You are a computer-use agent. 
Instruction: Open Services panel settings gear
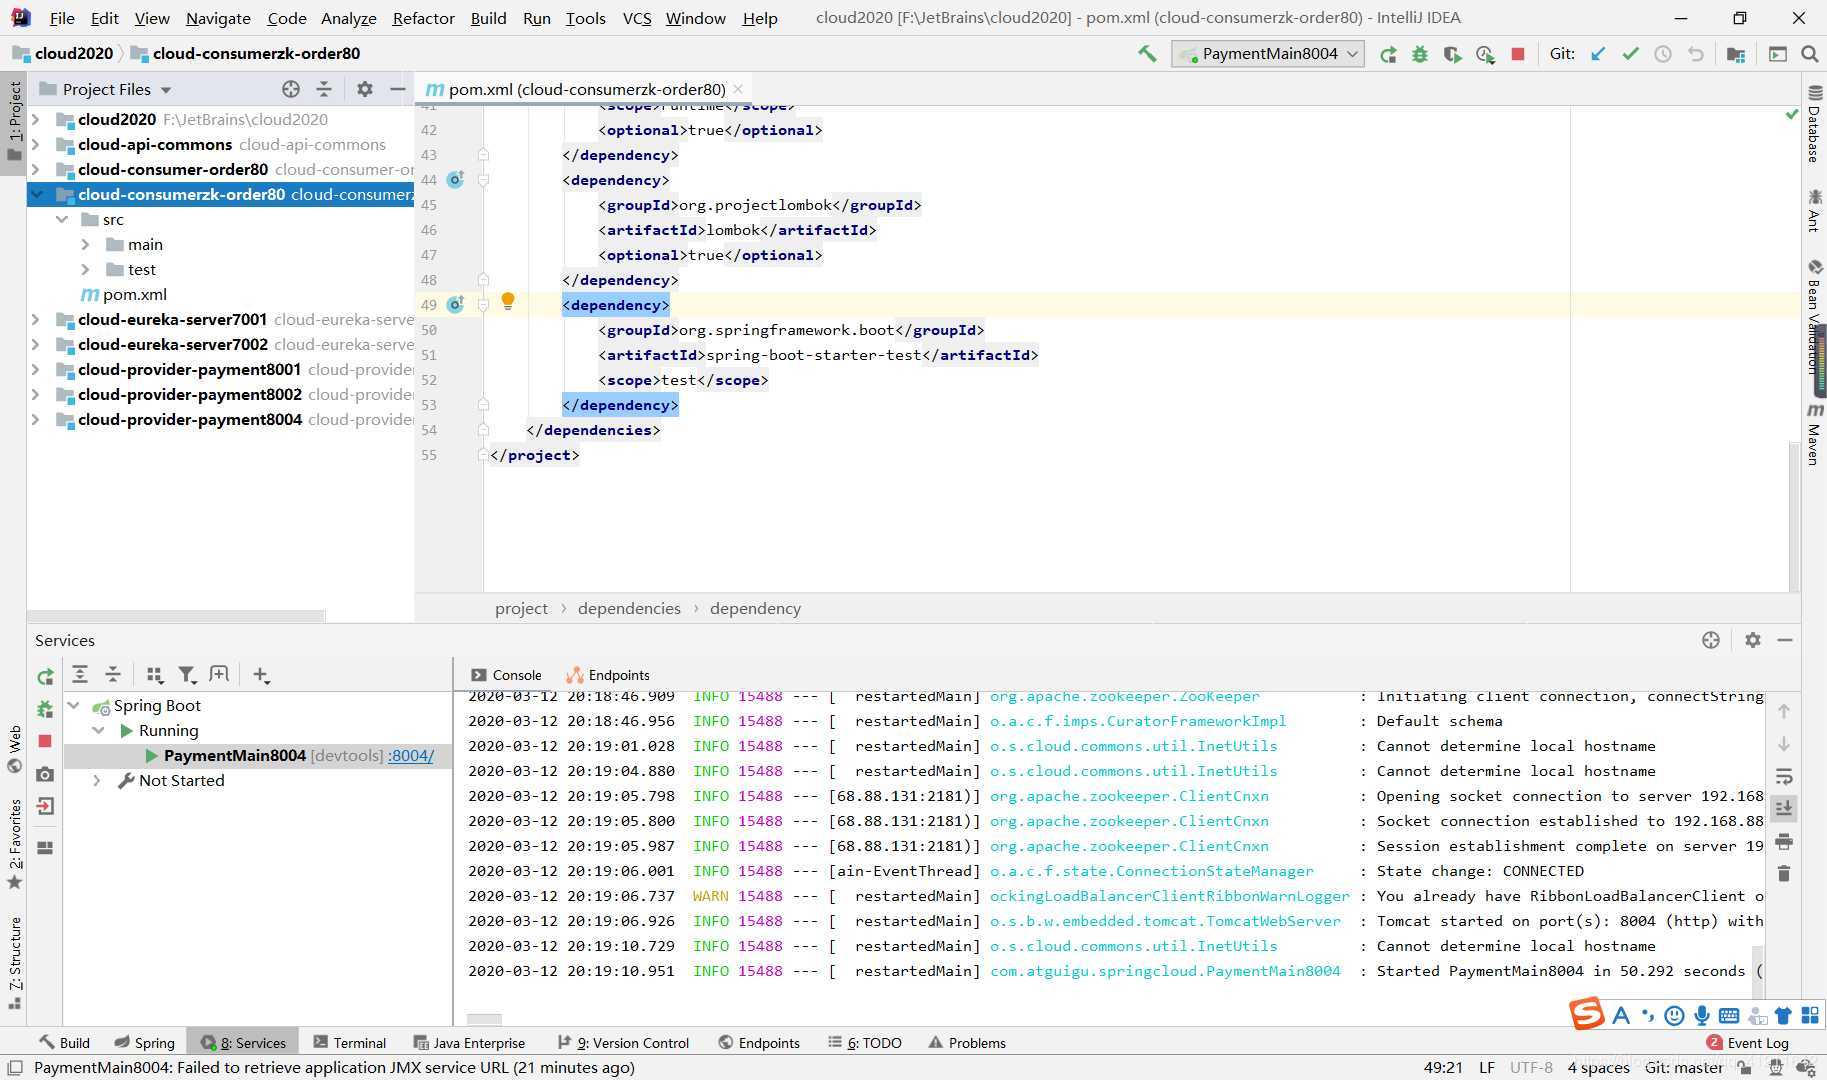click(x=1752, y=640)
